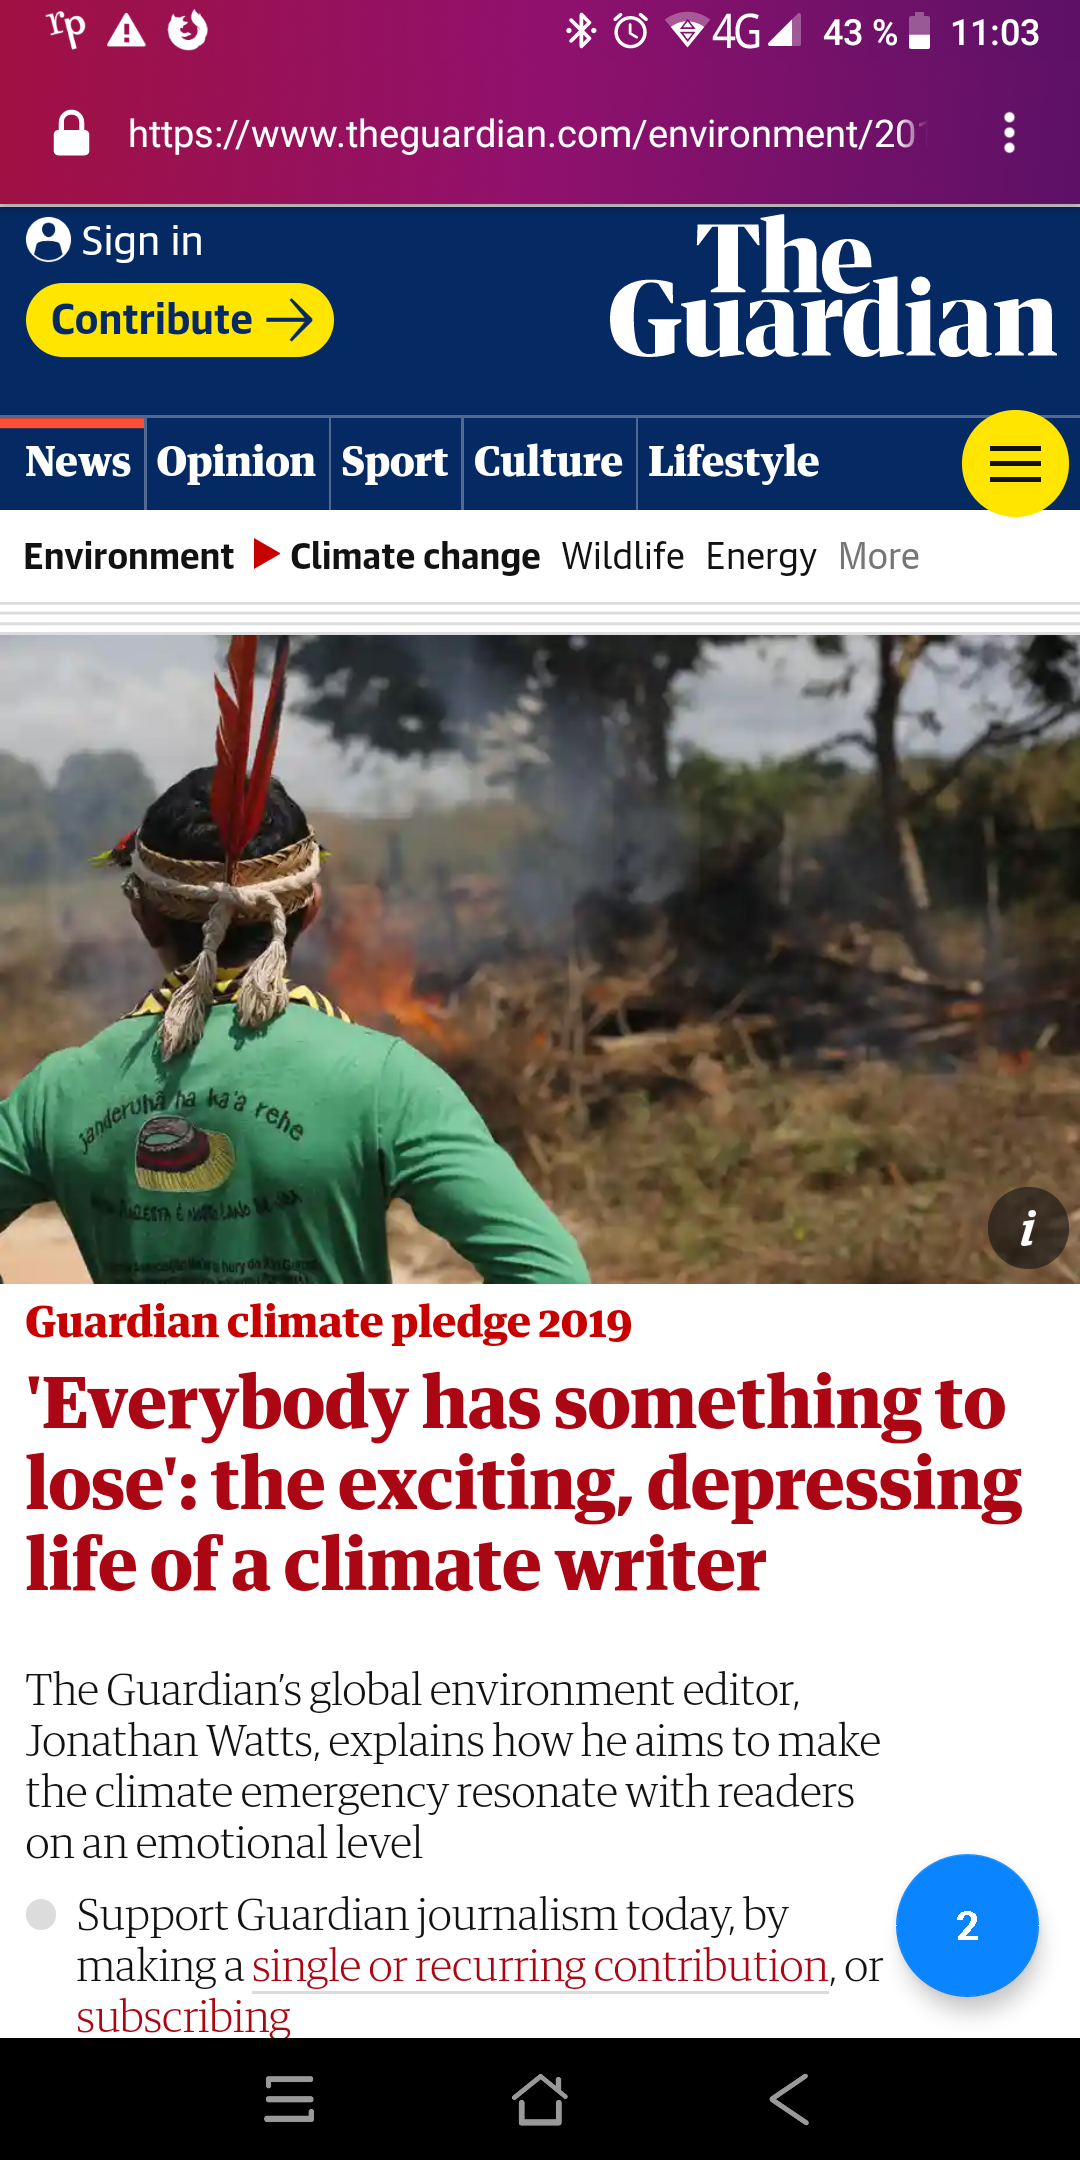Tap the padlock security icon
This screenshot has width=1080, height=2160.
point(71,134)
